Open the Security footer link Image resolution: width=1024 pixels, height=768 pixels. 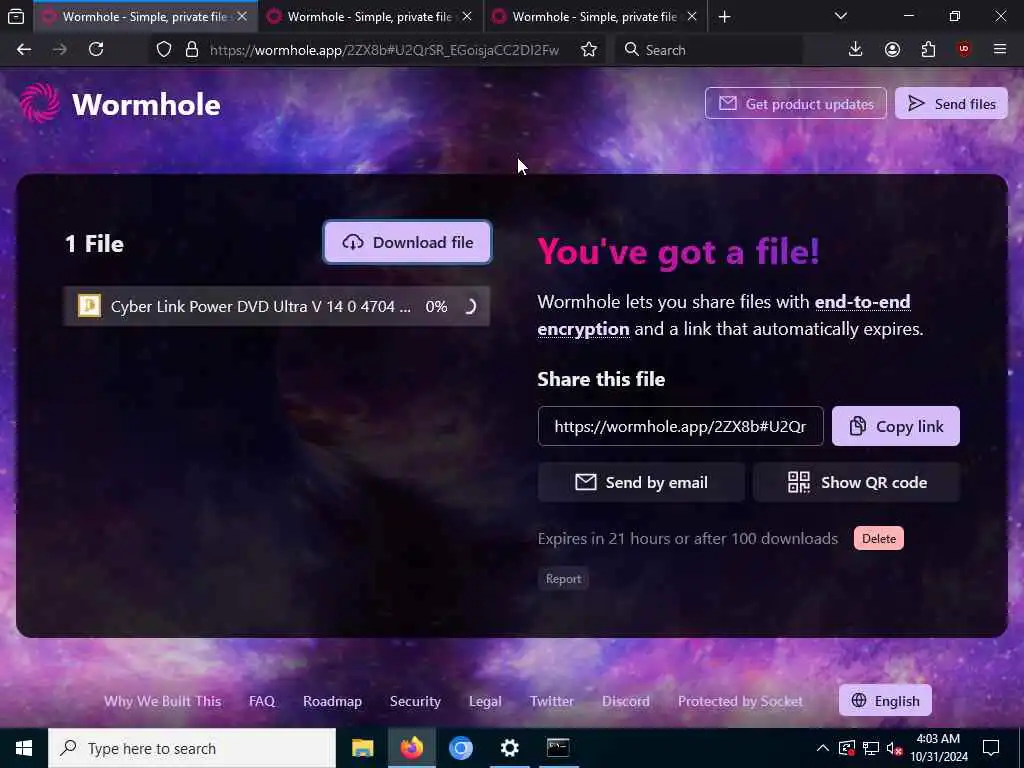pyautogui.click(x=415, y=701)
